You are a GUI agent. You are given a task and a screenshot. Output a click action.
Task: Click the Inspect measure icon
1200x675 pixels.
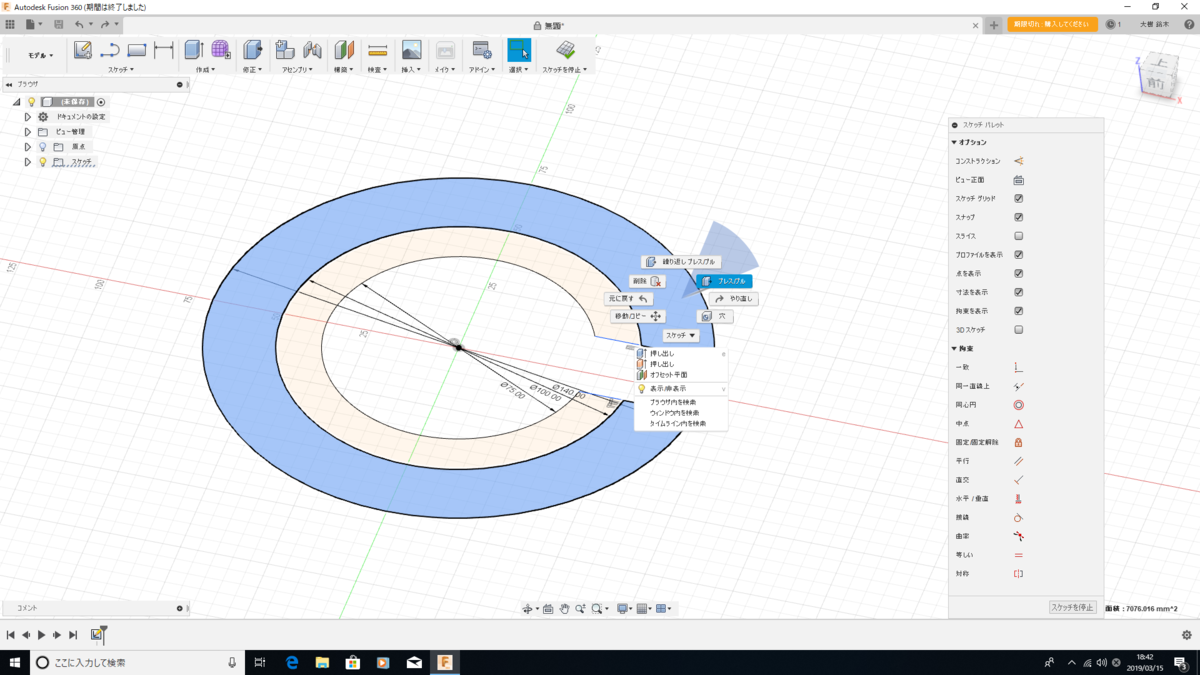[377, 50]
